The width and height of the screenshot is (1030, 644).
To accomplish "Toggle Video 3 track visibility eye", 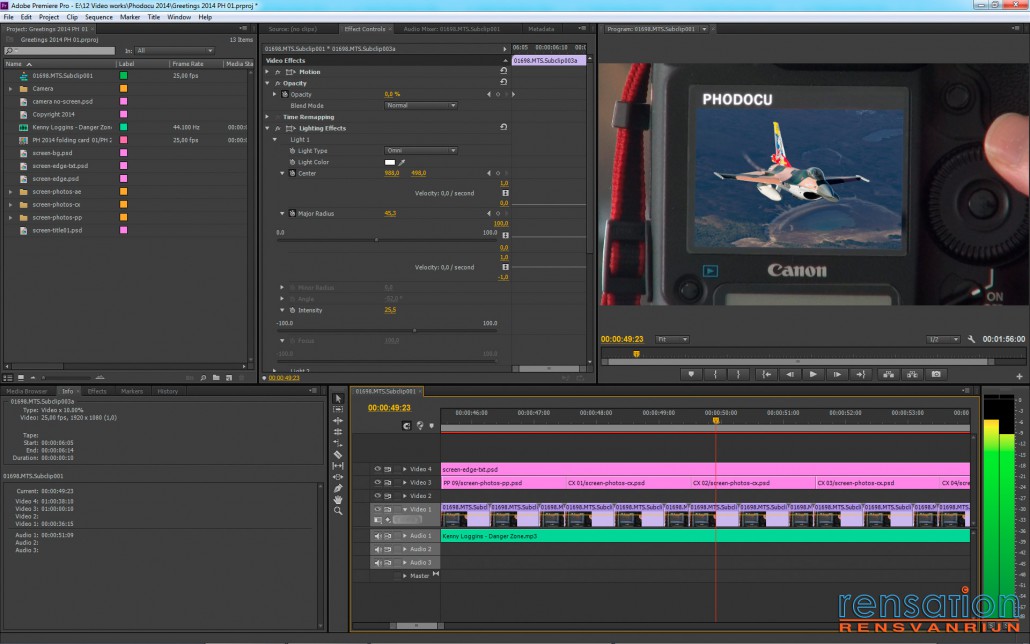I will pos(377,482).
